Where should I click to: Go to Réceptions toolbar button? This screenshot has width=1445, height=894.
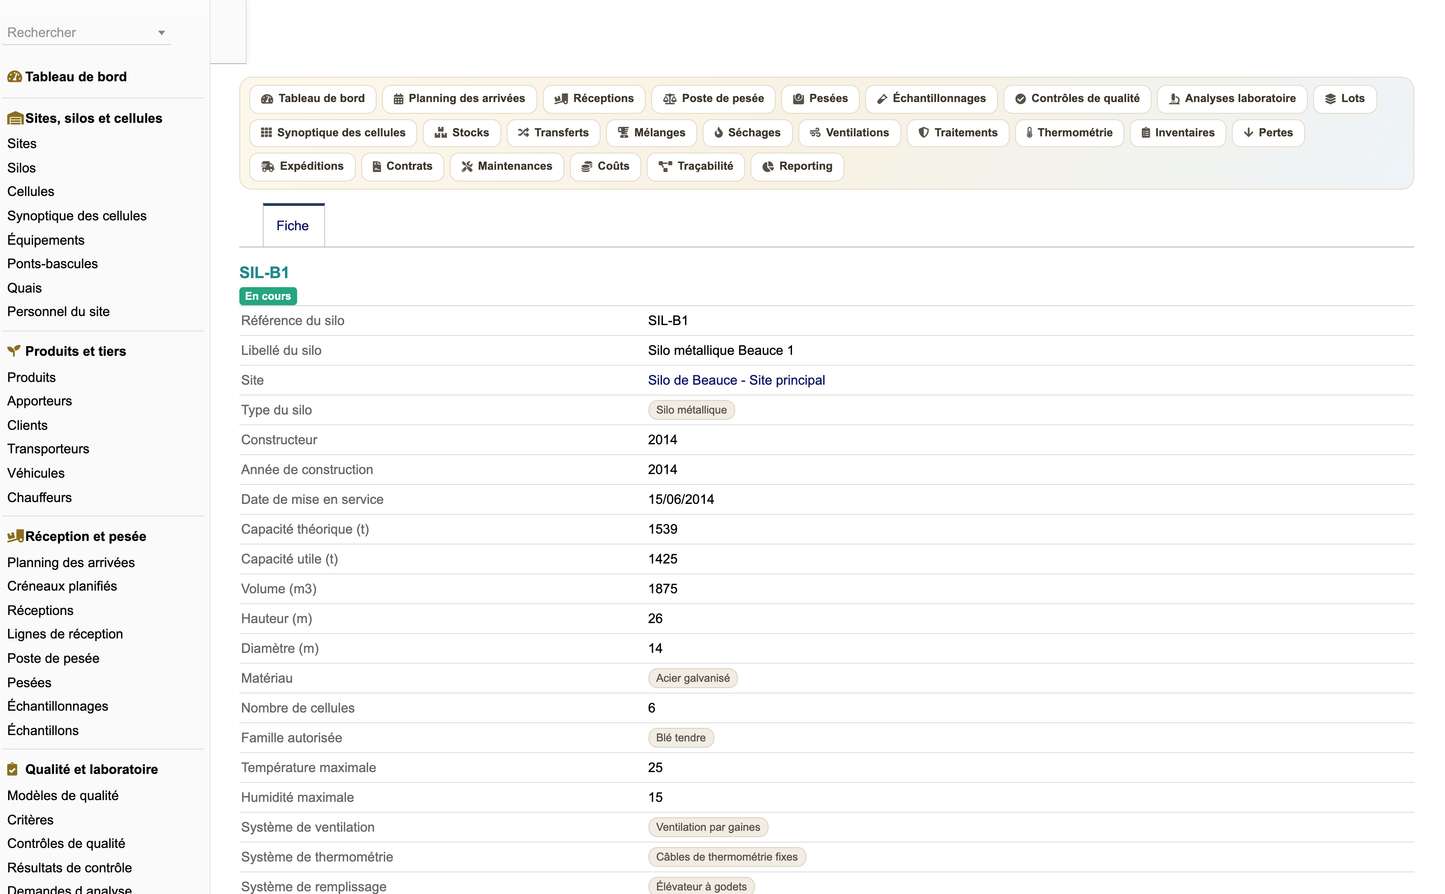tap(594, 99)
